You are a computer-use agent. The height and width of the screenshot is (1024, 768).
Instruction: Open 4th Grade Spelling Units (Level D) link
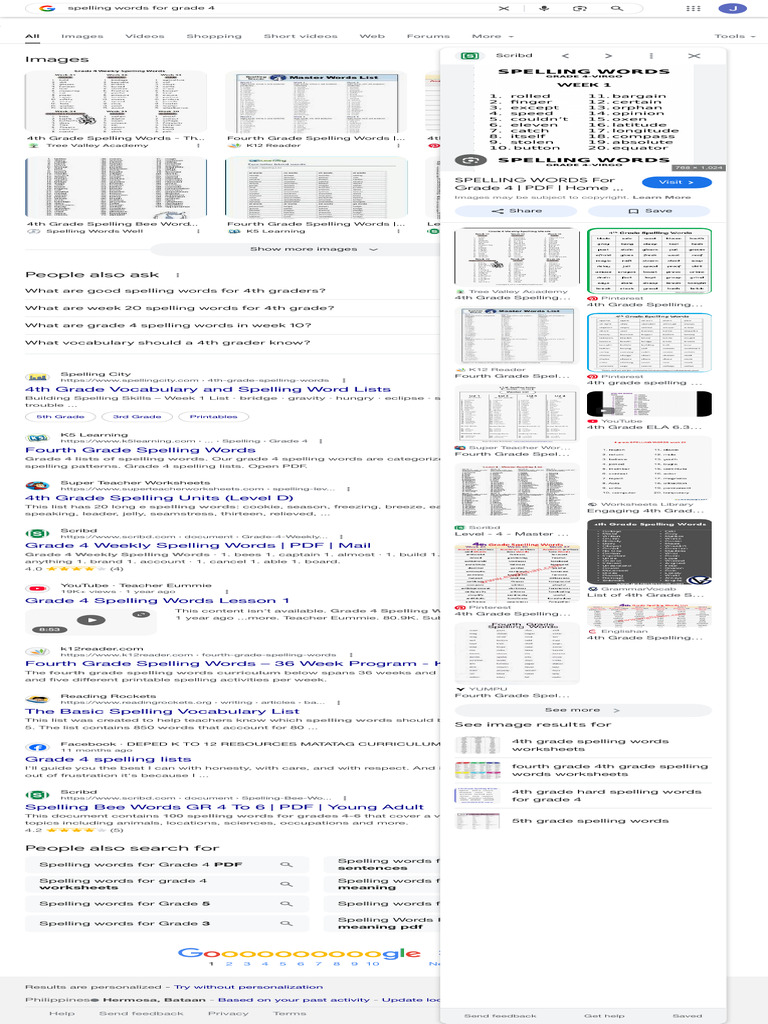pos(159,498)
